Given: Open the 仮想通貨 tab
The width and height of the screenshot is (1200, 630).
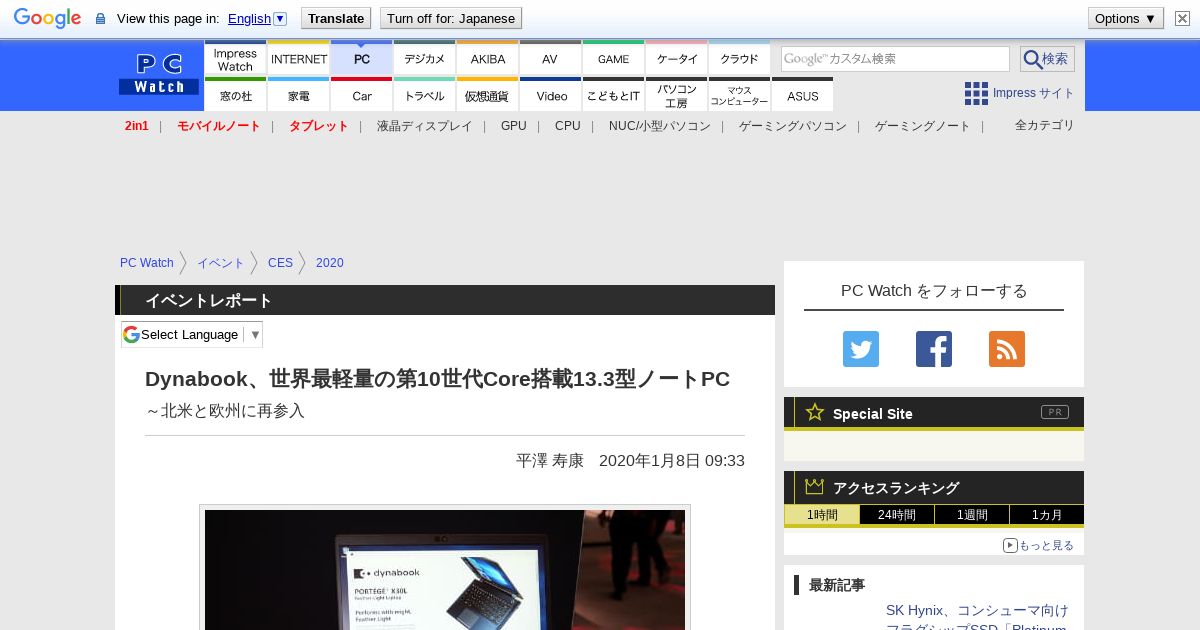Looking at the screenshot, I should pyautogui.click(x=488, y=95).
